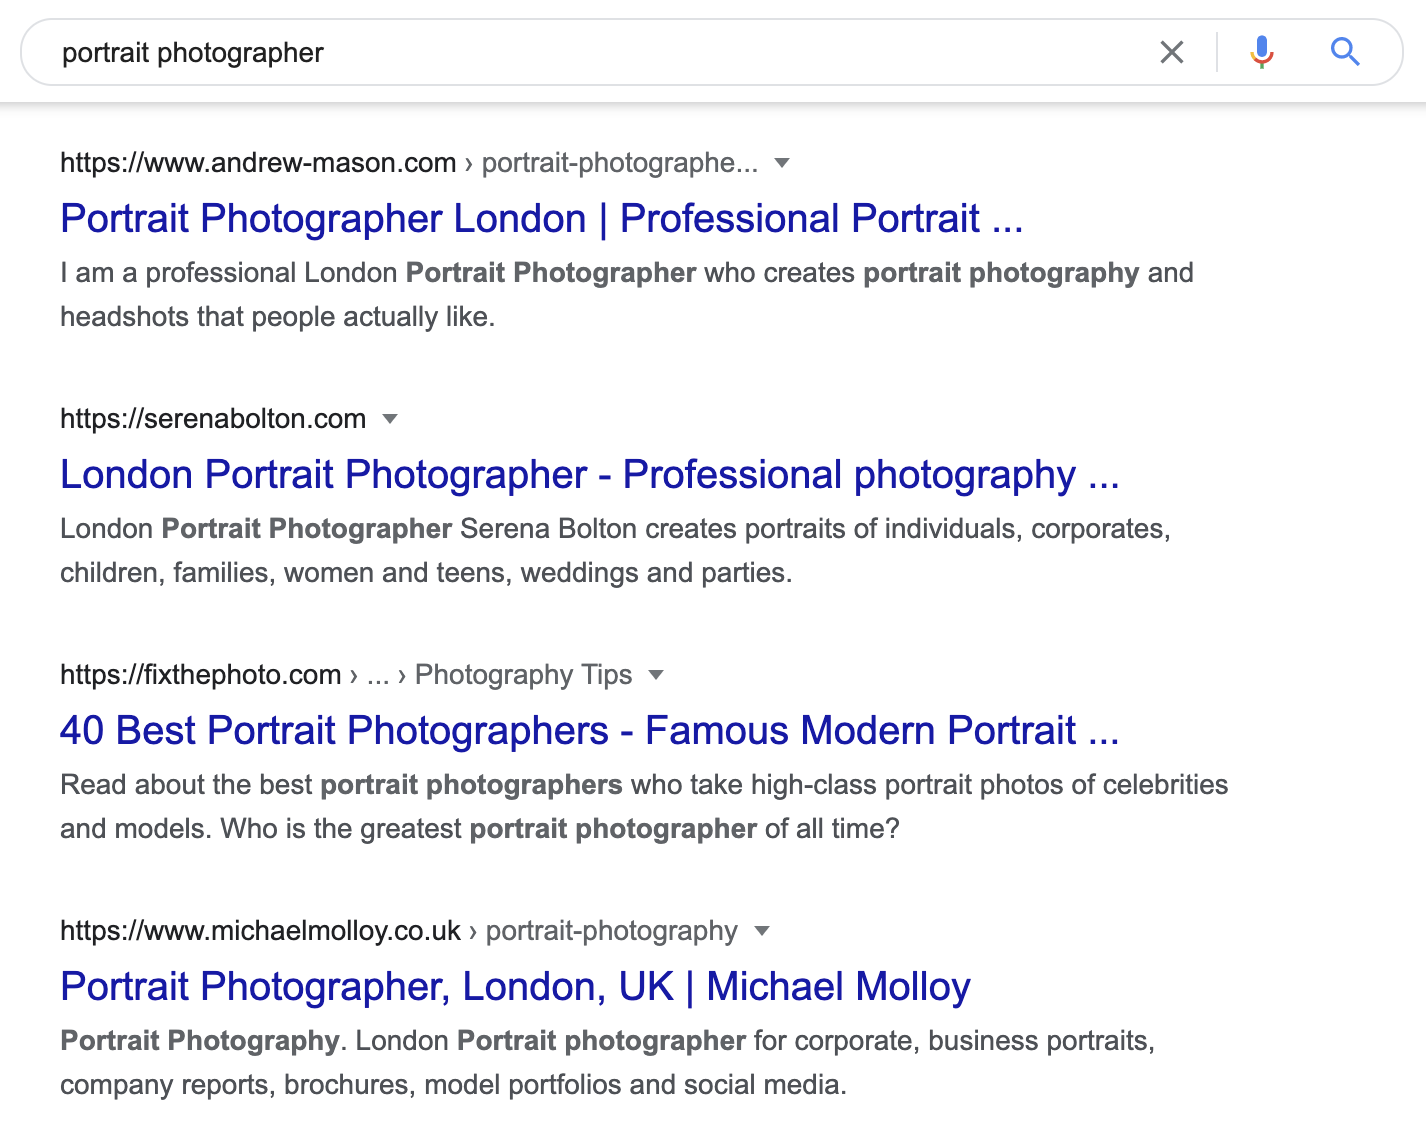Click the https://www.michaelmolloy.co.uk URL text
This screenshot has width=1426, height=1136.
point(260,931)
